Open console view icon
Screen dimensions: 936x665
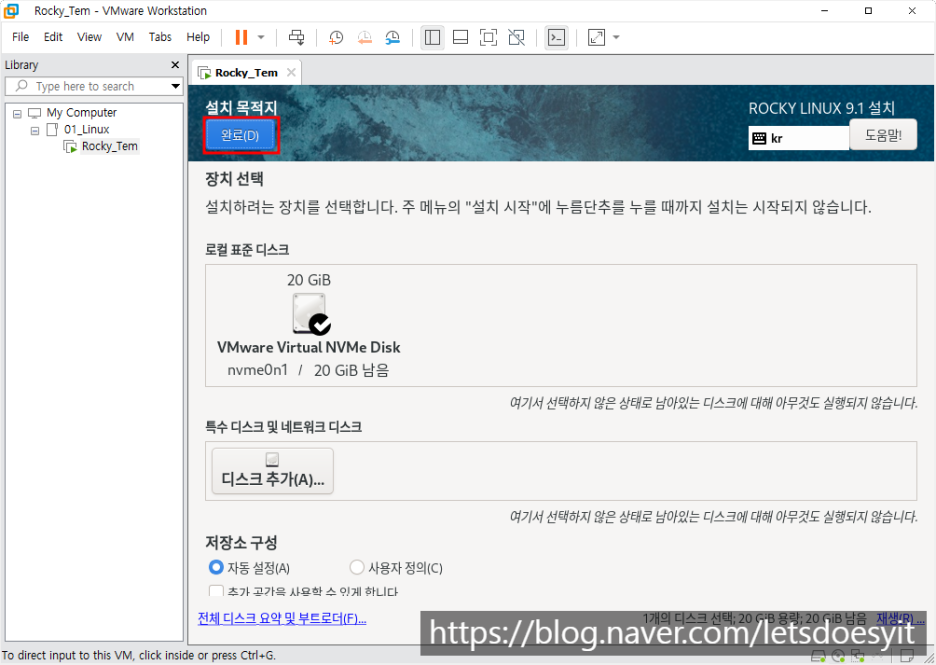click(x=556, y=38)
